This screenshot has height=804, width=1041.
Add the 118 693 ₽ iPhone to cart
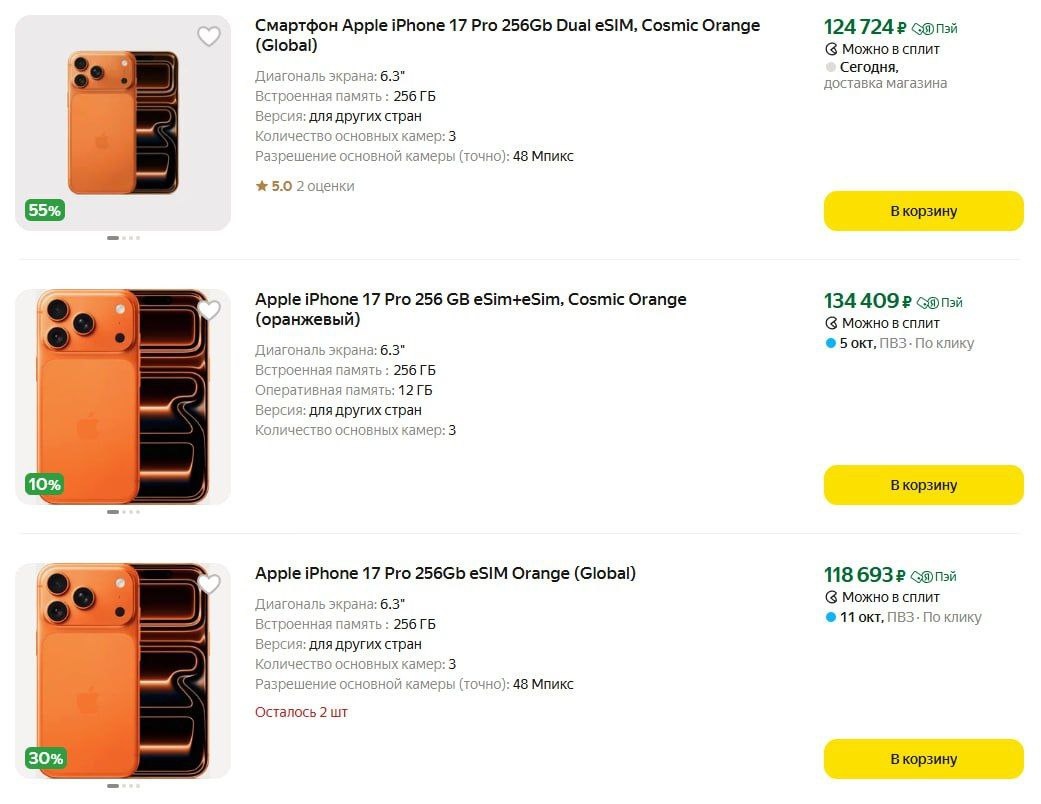[923, 759]
